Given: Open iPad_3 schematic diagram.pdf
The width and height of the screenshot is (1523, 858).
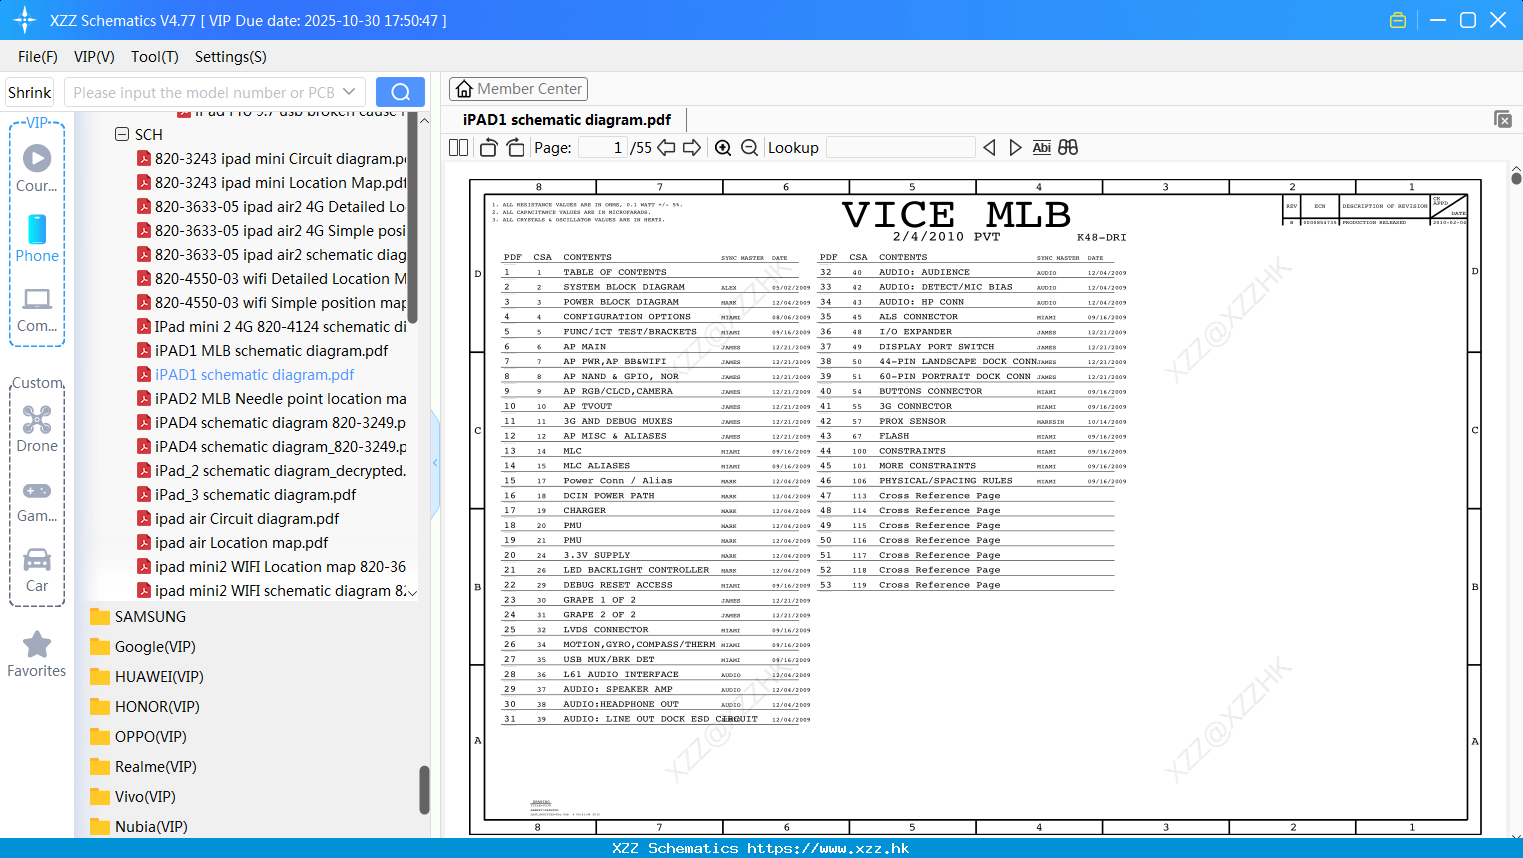Looking at the screenshot, I should point(247,495).
